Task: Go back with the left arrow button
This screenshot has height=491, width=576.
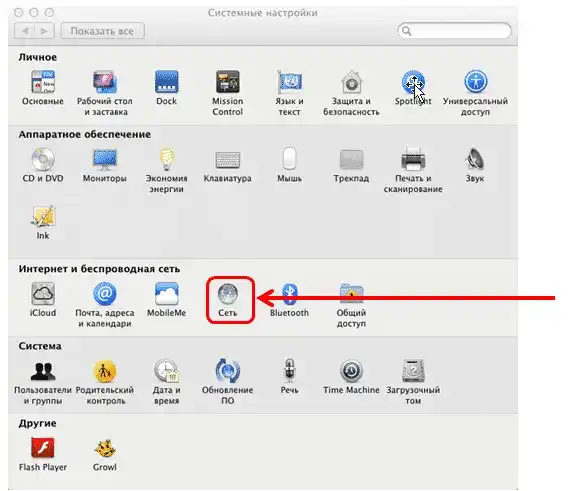Action: tap(25, 31)
